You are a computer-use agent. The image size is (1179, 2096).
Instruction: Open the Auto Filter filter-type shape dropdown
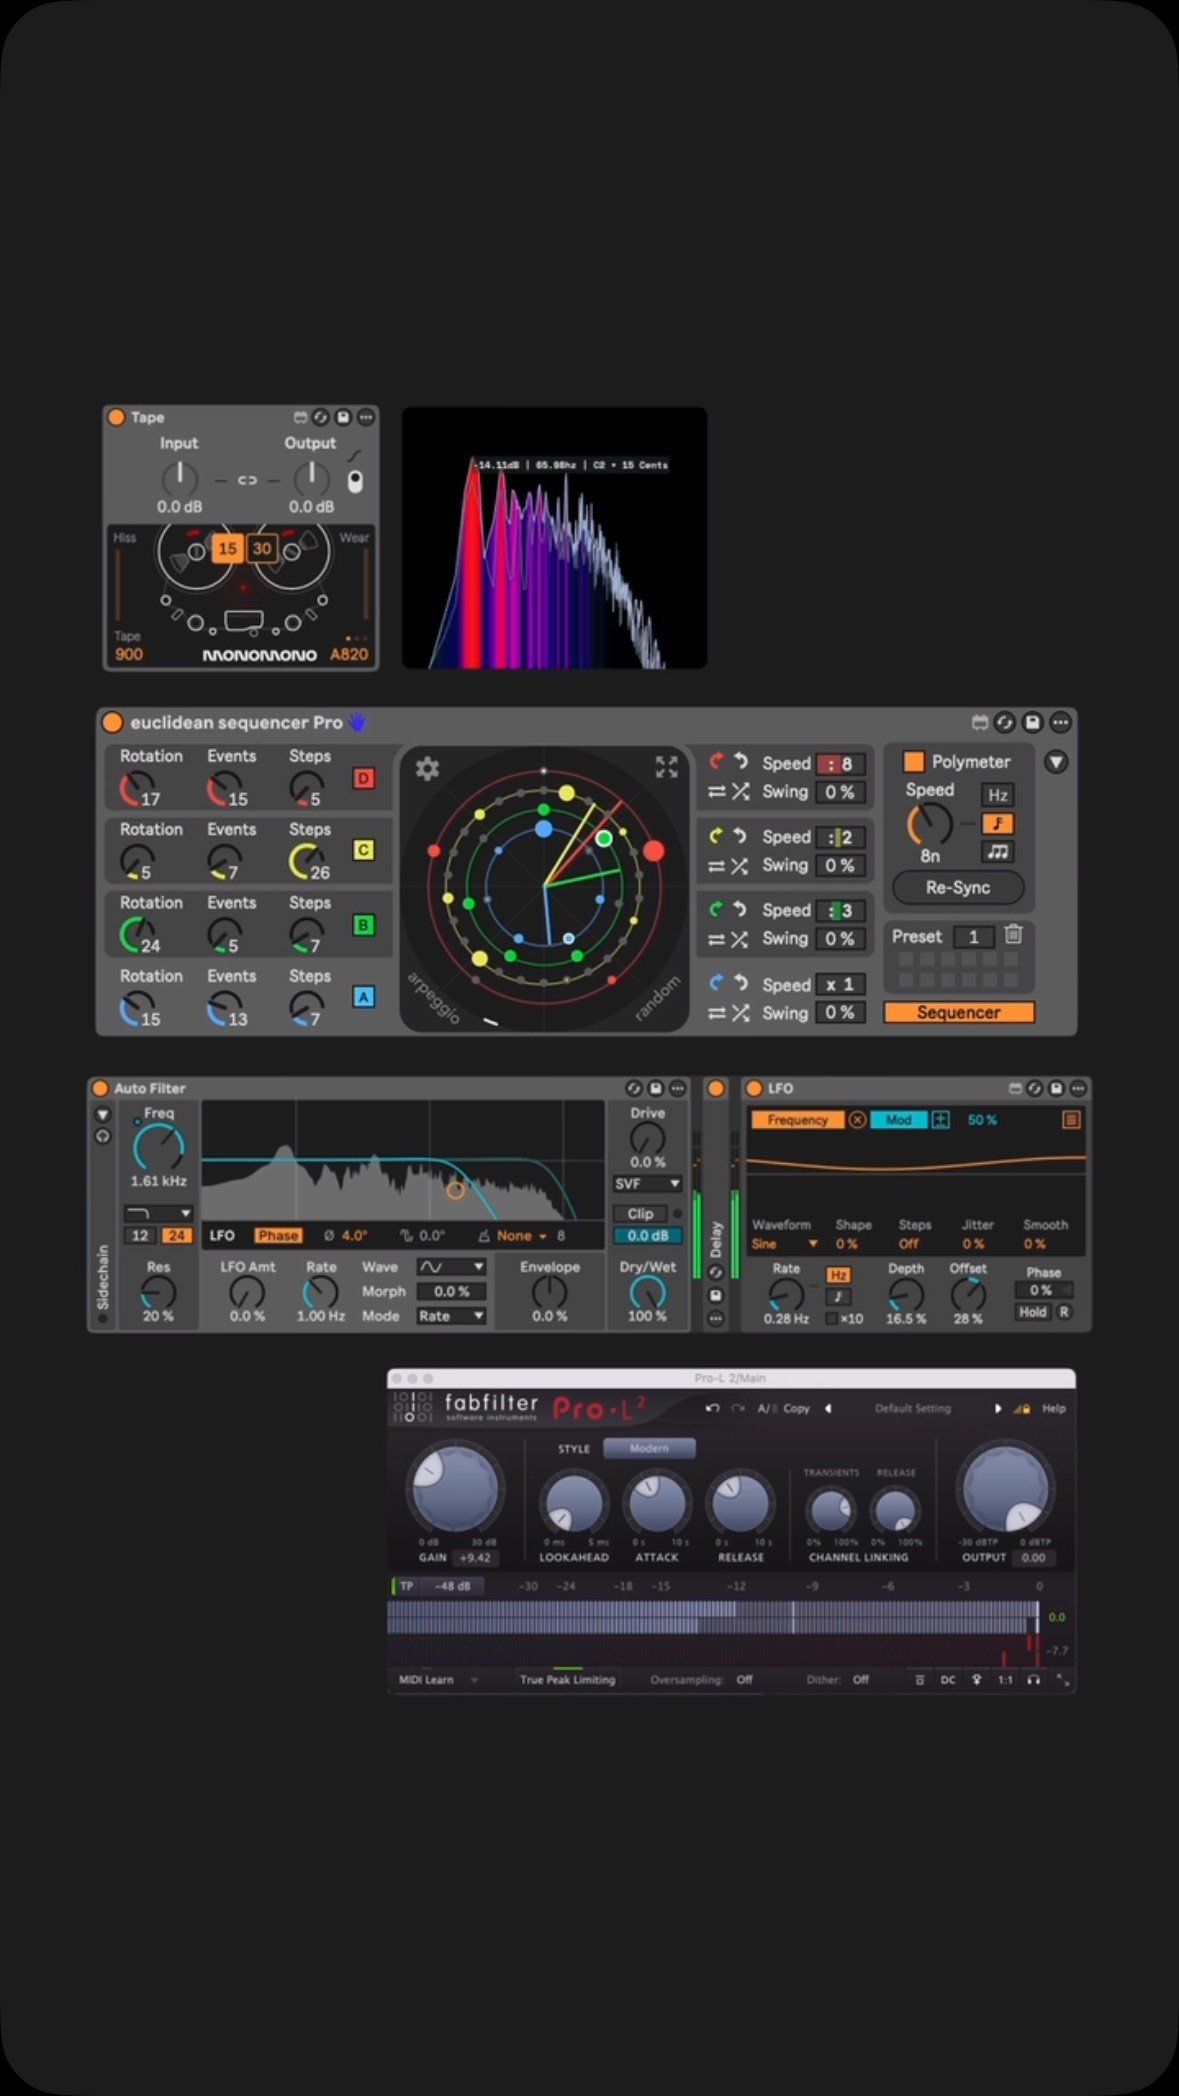point(158,1212)
